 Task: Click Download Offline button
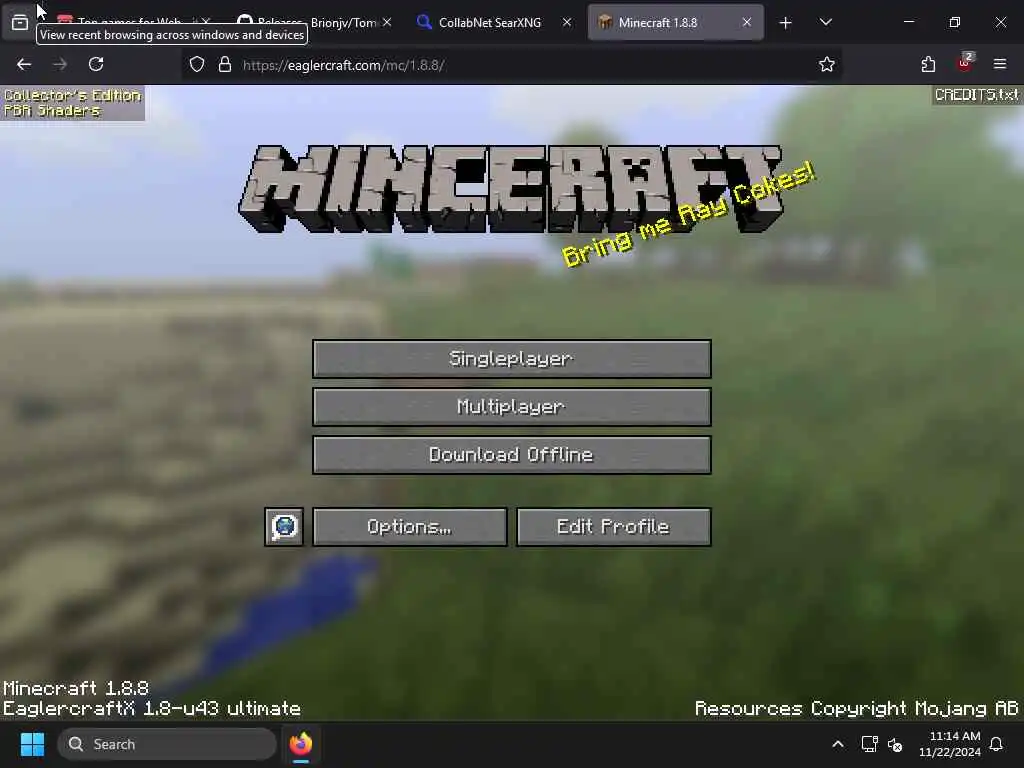[x=511, y=455]
